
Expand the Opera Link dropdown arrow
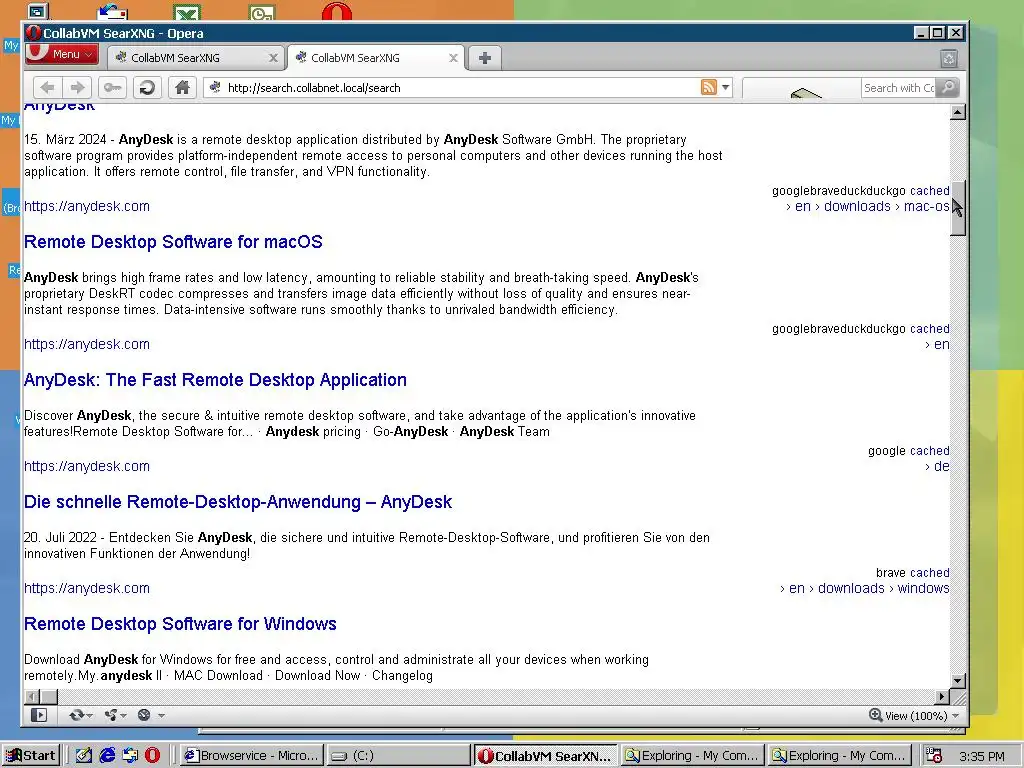89,716
